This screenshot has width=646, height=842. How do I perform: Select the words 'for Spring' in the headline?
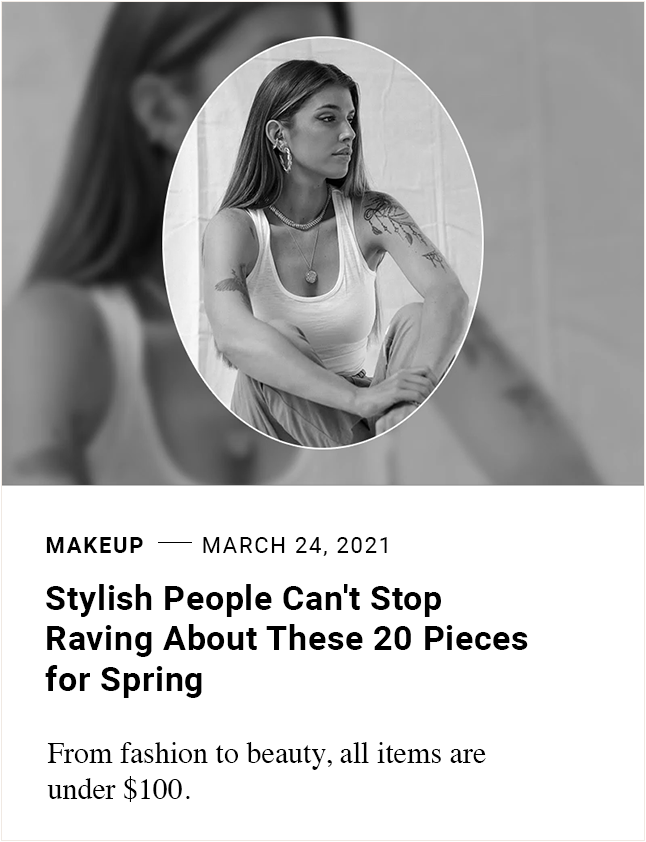125,679
